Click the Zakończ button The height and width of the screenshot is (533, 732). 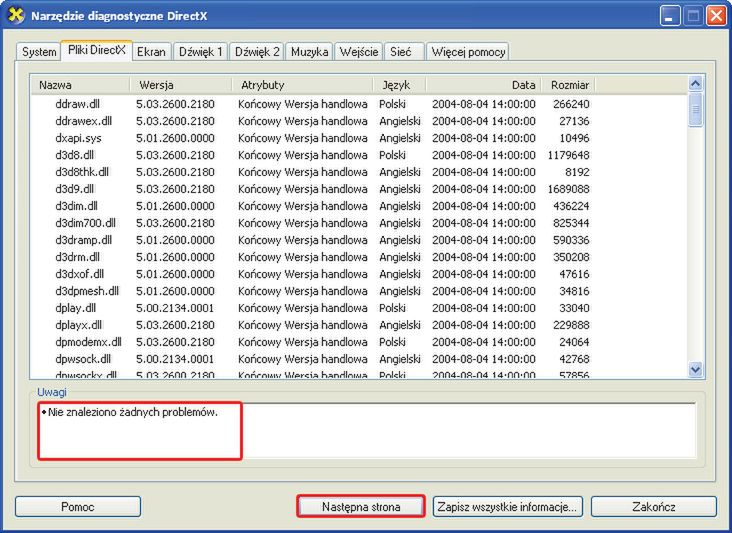(x=654, y=506)
